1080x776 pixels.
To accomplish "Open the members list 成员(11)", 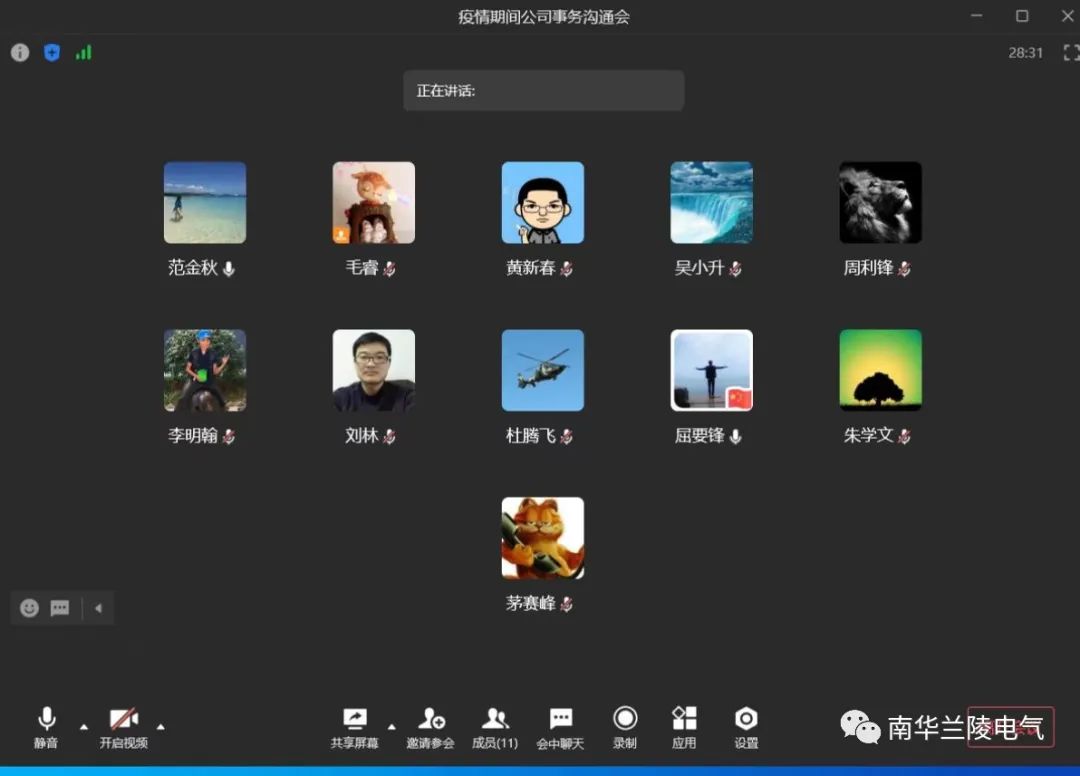I will (x=495, y=726).
